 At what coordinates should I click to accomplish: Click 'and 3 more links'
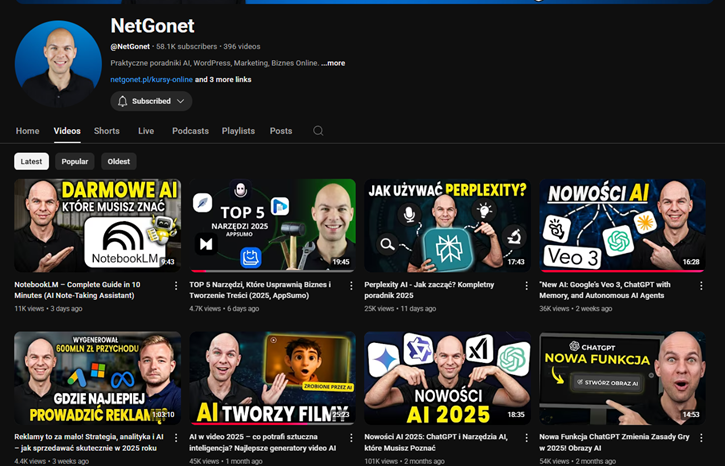(x=223, y=80)
